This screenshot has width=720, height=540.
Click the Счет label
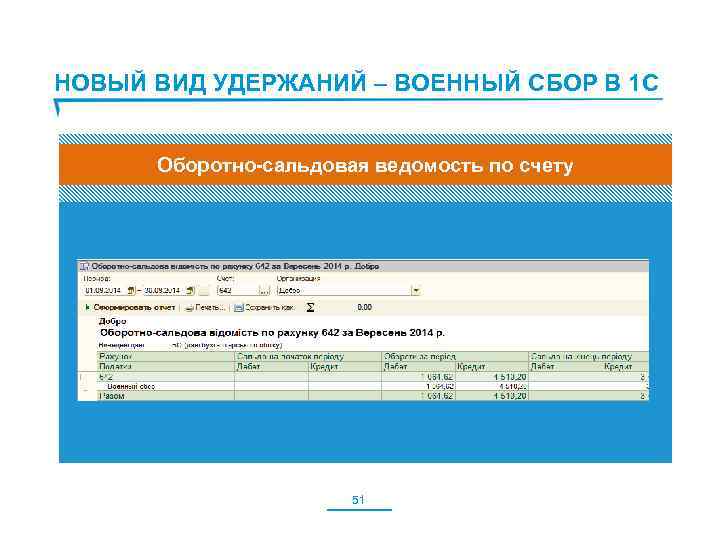(225, 278)
